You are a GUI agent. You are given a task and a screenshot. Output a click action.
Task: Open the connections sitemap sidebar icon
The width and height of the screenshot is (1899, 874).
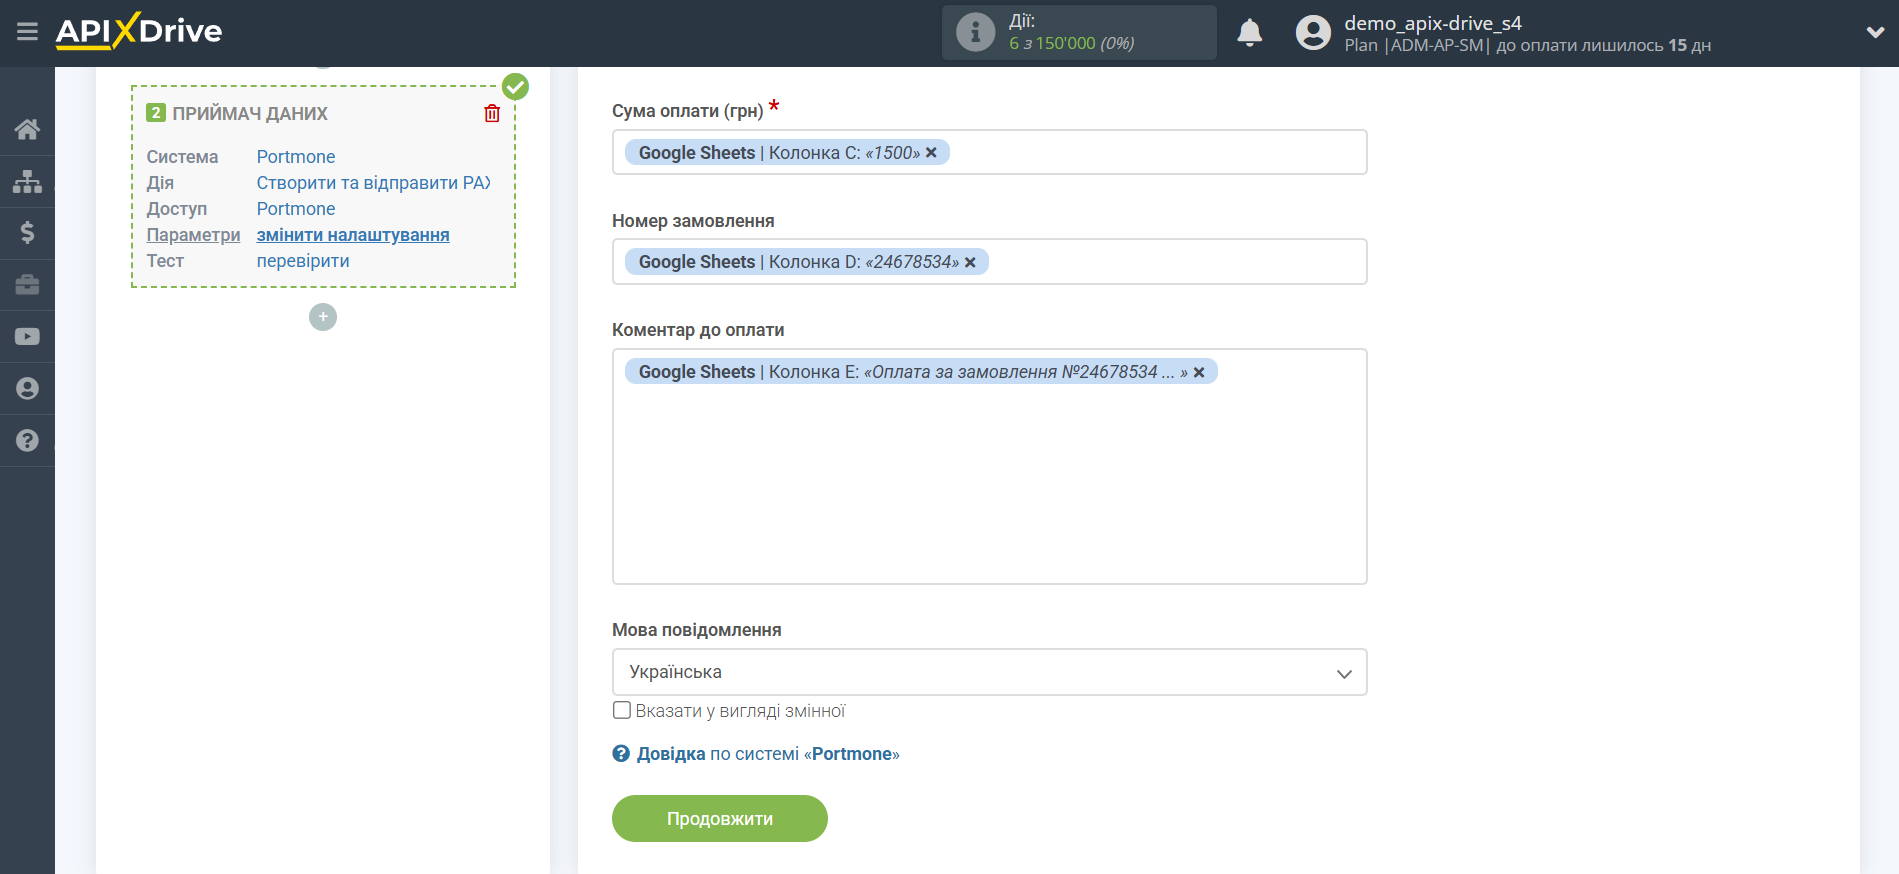27,181
